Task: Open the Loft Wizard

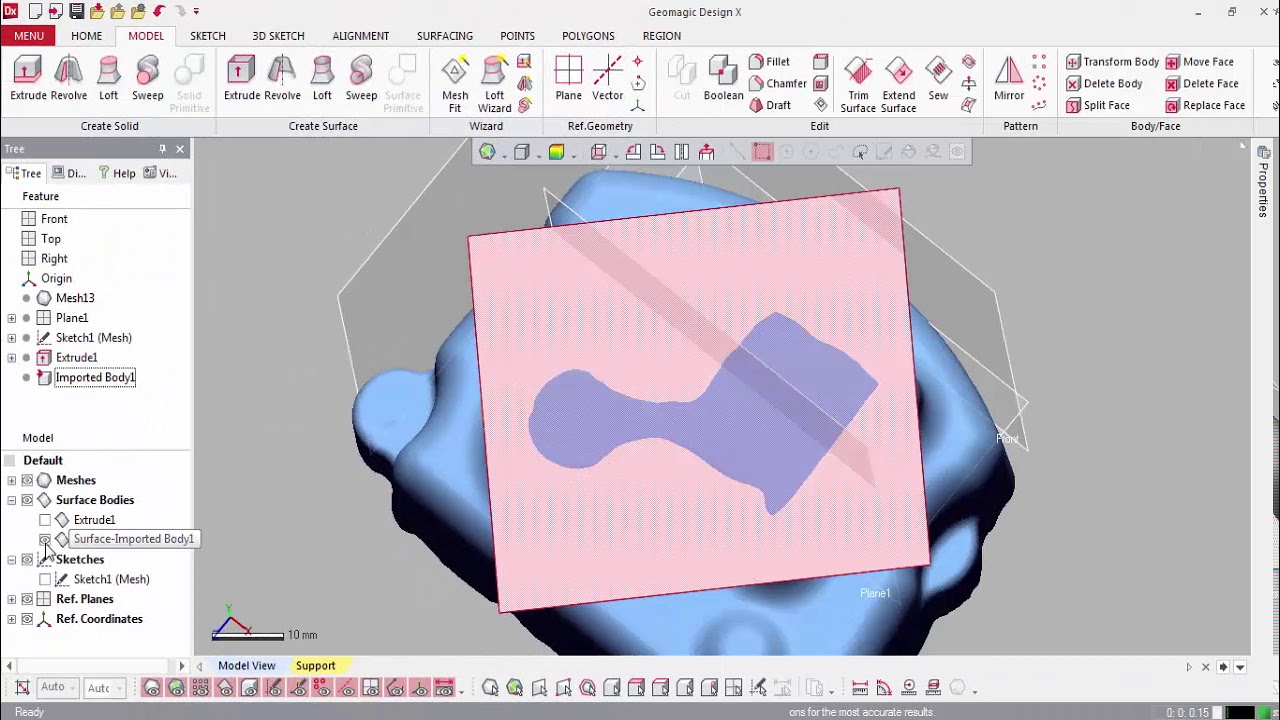Action: click(494, 84)
